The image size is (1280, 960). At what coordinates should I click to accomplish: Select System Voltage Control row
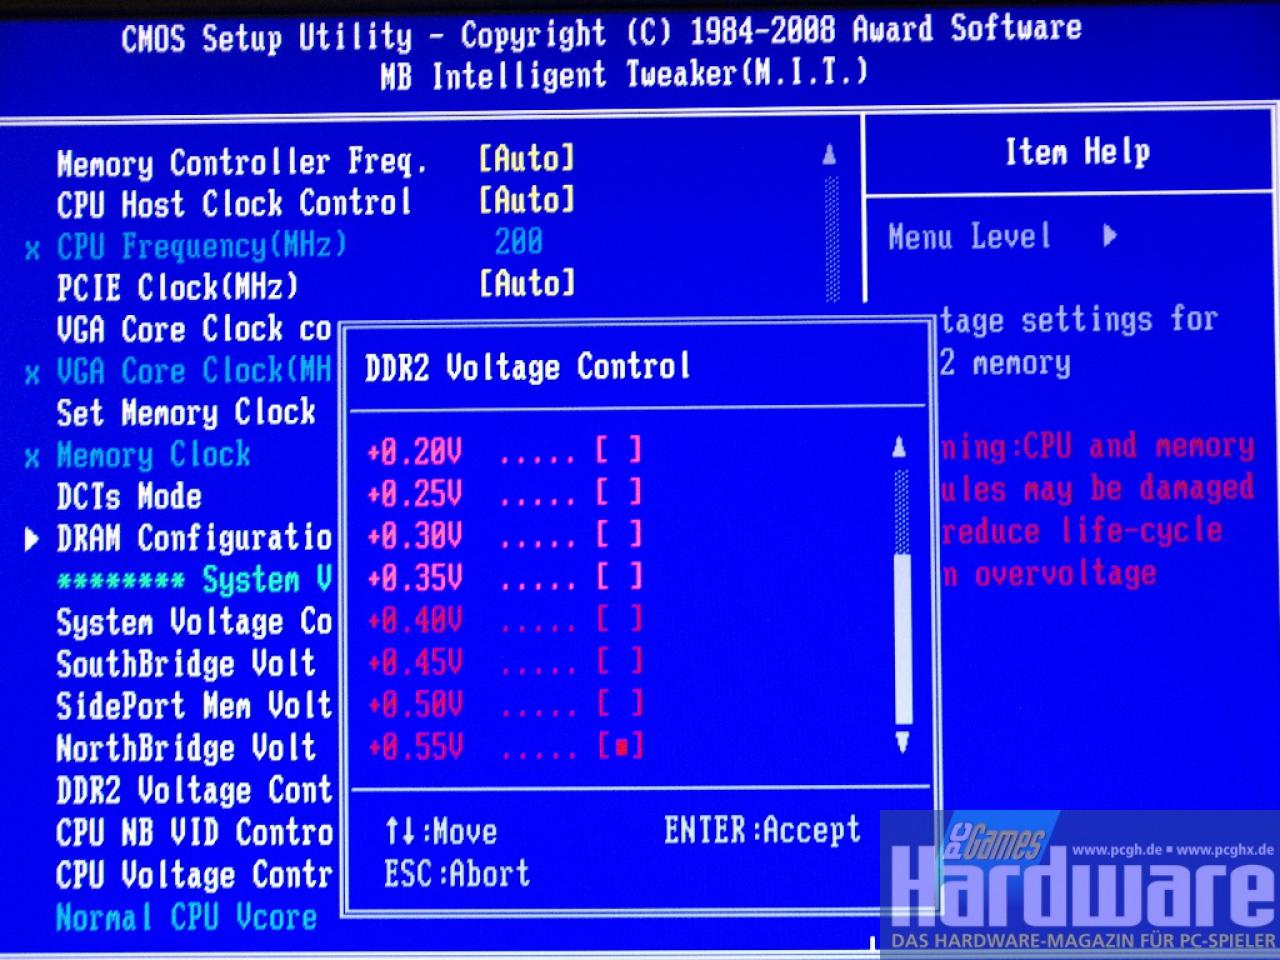pyautogui.click(x=194, y=623)
